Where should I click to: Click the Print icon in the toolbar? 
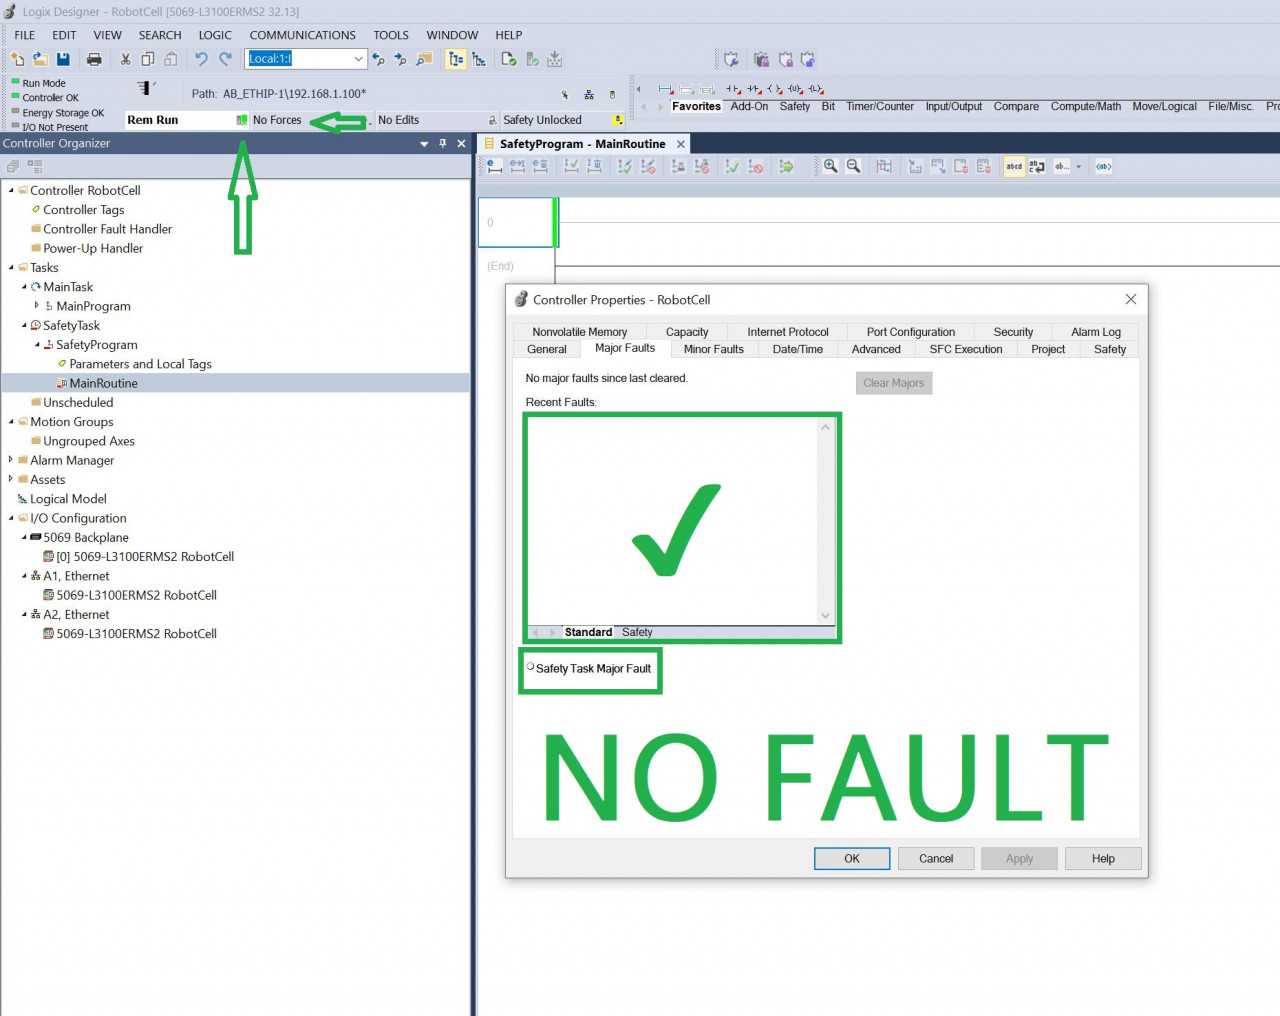[94, 59]
